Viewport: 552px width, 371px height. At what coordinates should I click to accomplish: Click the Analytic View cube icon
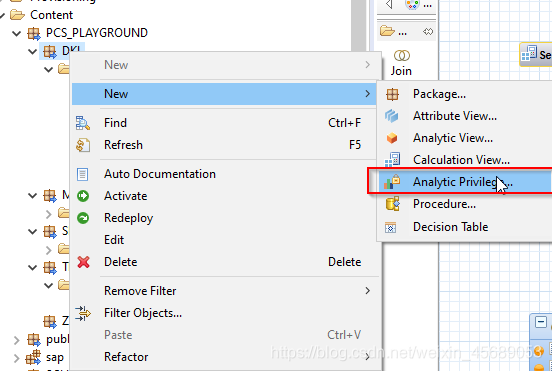[391, 138]
